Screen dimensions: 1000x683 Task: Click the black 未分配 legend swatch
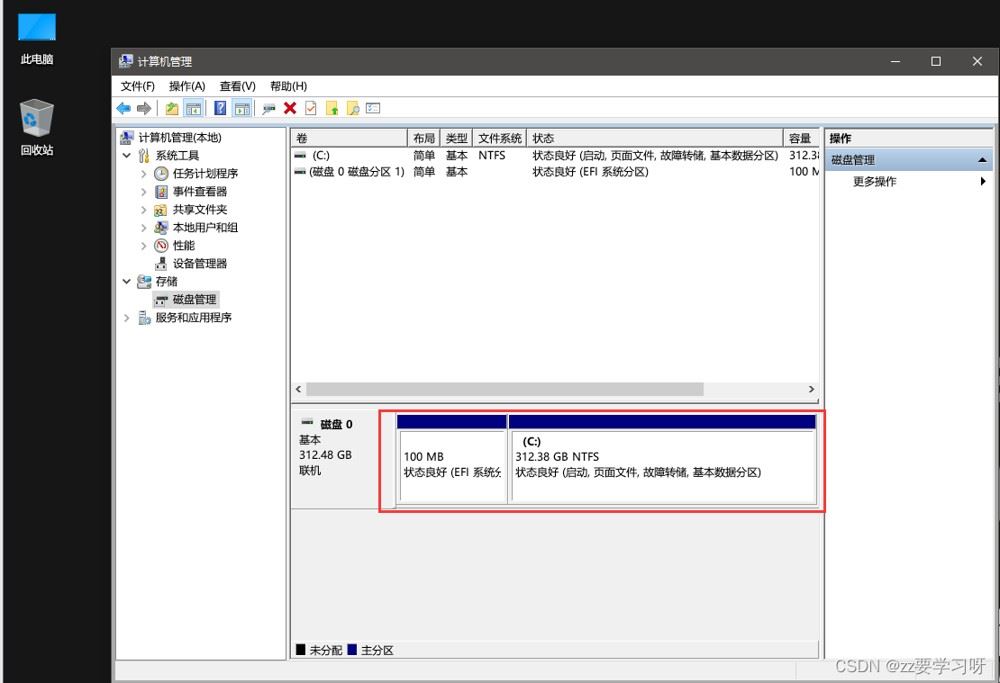[x=300, y=650]
